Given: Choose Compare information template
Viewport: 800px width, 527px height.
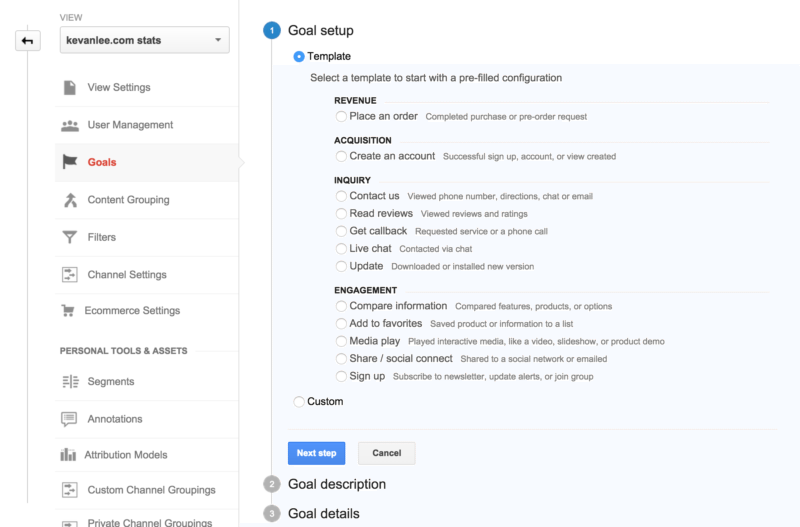Looking at the screenshot, I should pyautogui.click(x=341, y=306).
